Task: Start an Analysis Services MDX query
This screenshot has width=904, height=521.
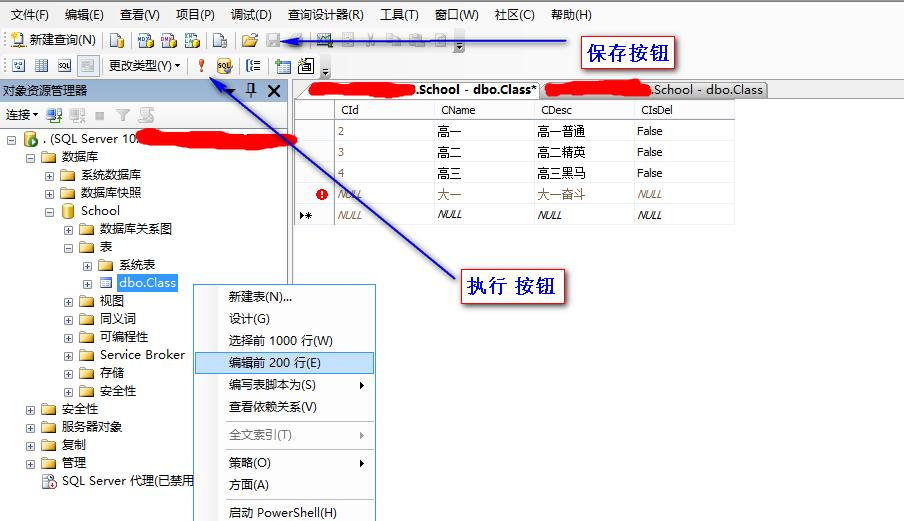Action: tap(145, 40)
